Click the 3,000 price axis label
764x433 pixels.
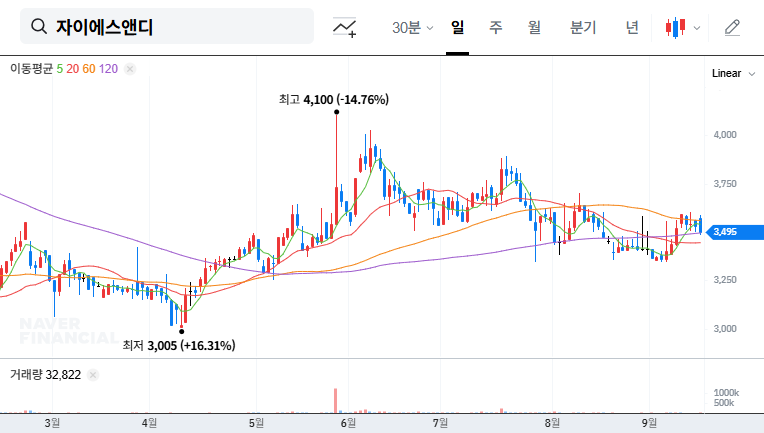click(725, 329)
